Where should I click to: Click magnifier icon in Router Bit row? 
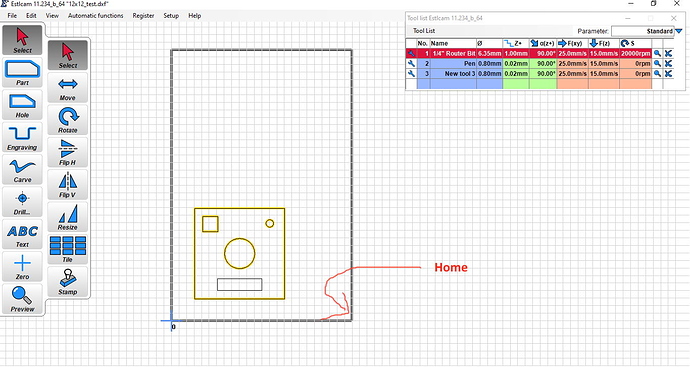(x=657, y=53)
